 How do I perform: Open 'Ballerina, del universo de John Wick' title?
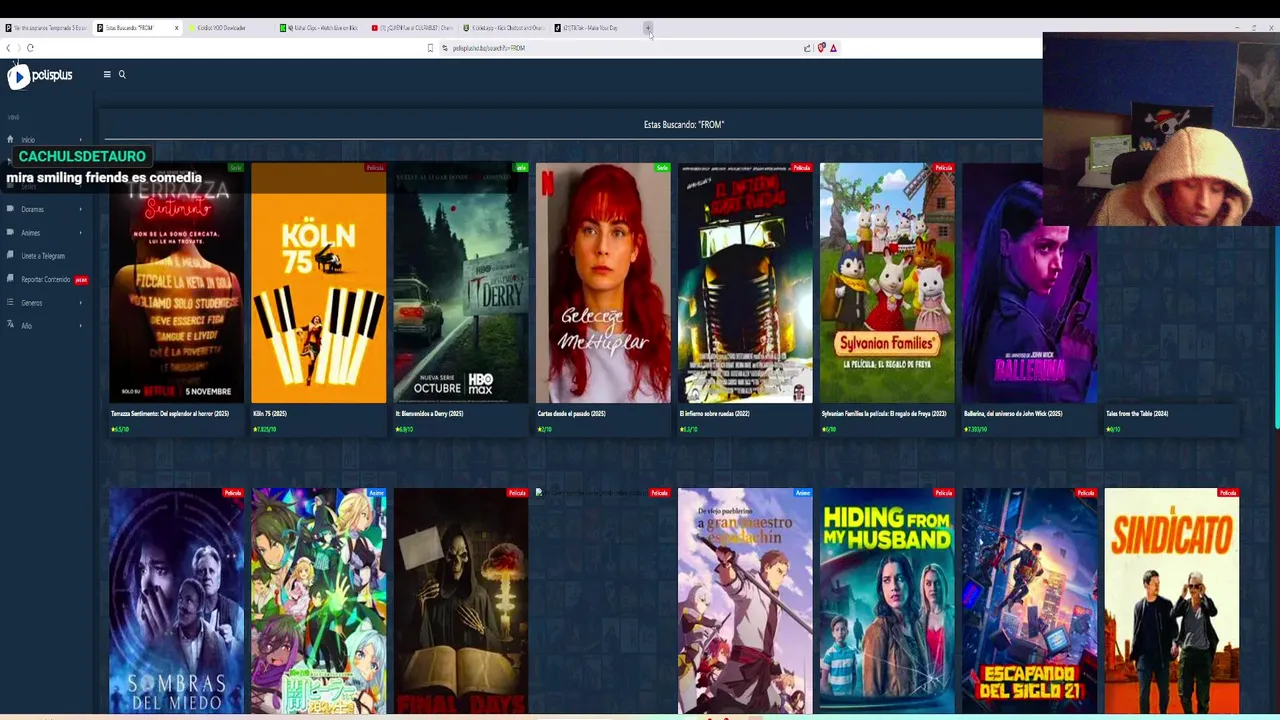click(x=1013, y=413)
